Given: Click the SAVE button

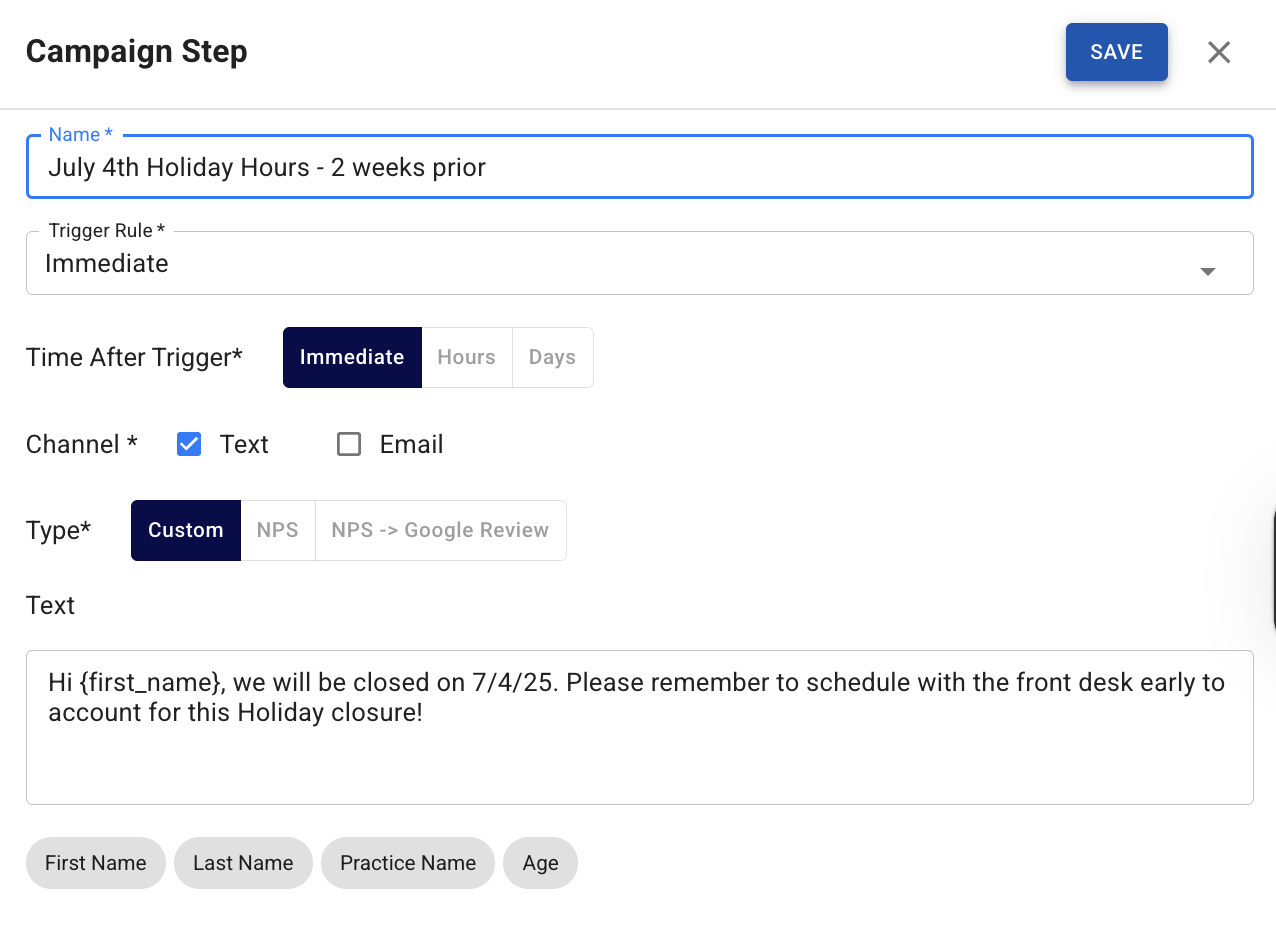Looking at the screenshot, I should coord(1116,52).
